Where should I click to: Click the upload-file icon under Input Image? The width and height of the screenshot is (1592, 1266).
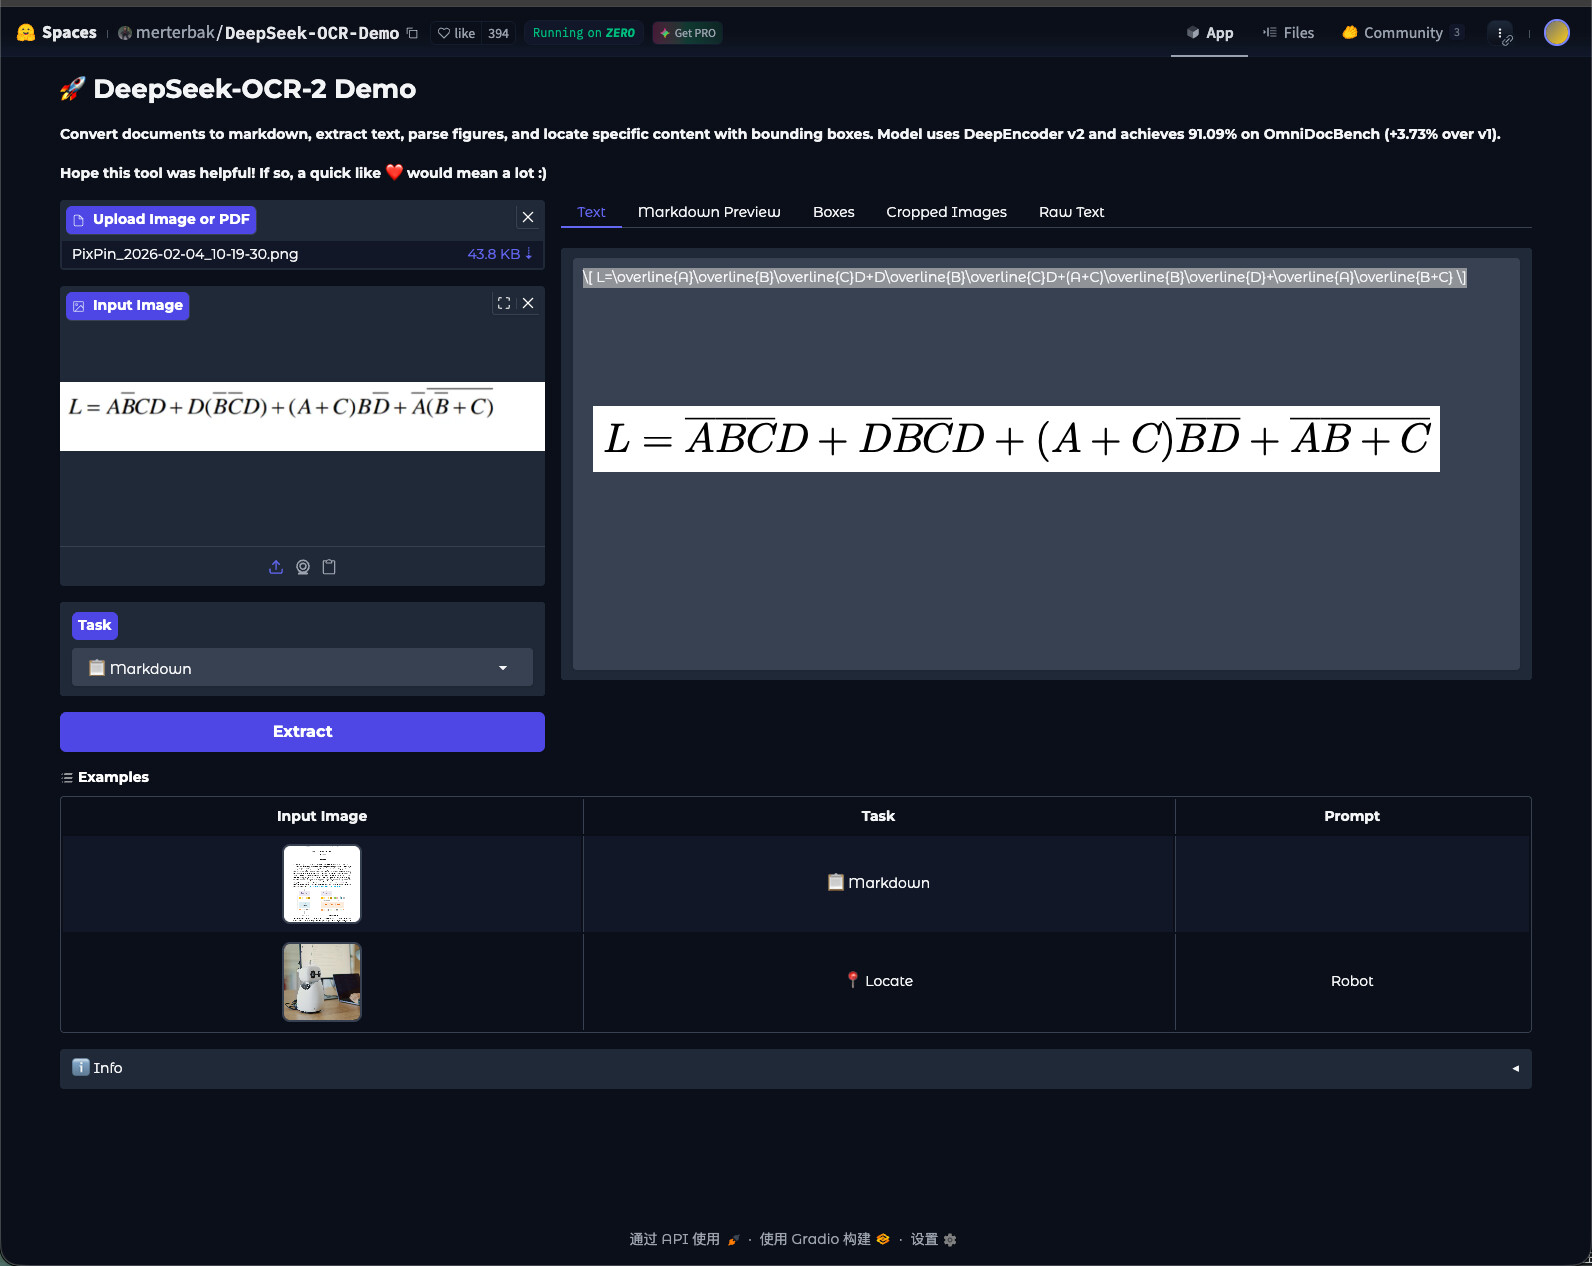tap(276, 567)
